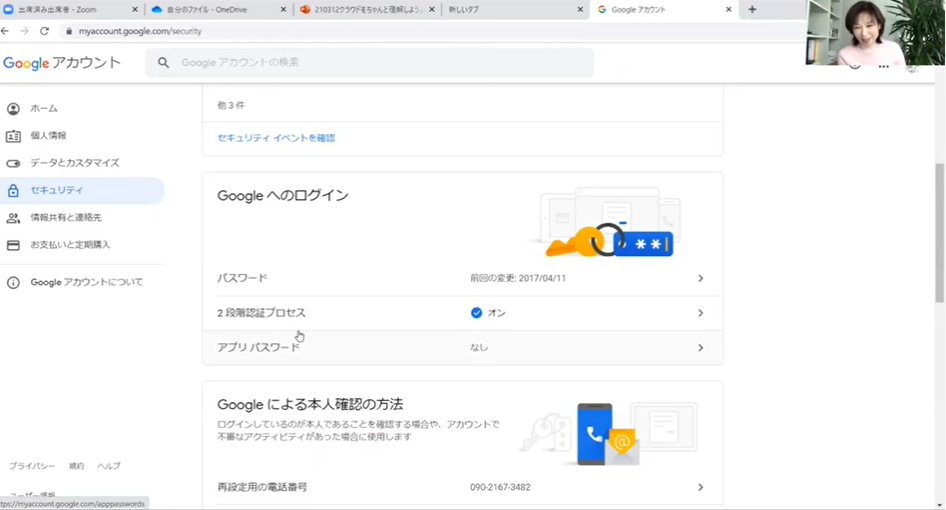The image size is (946, 510).
Task: Expand 再設定用の電話番号 row chevron
Action: pyautogui.click(x=700, y=487)
